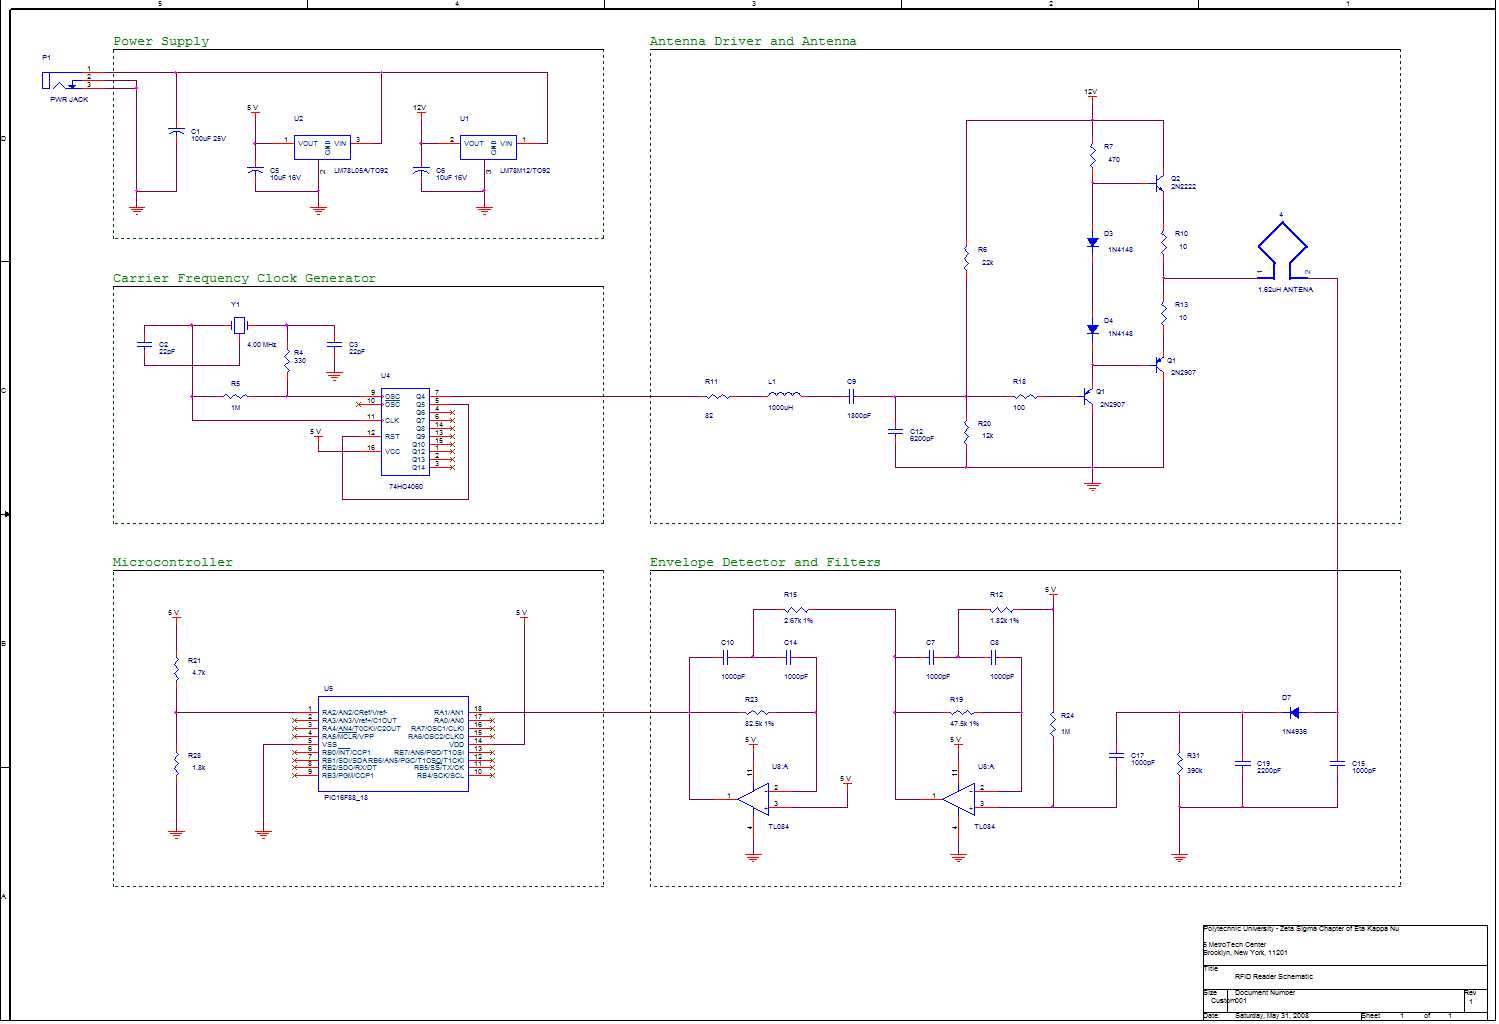This screenshot has height=1024, width=1499.
Task: Select resistor R28 1.8k
Action: (x=176, y=762)
